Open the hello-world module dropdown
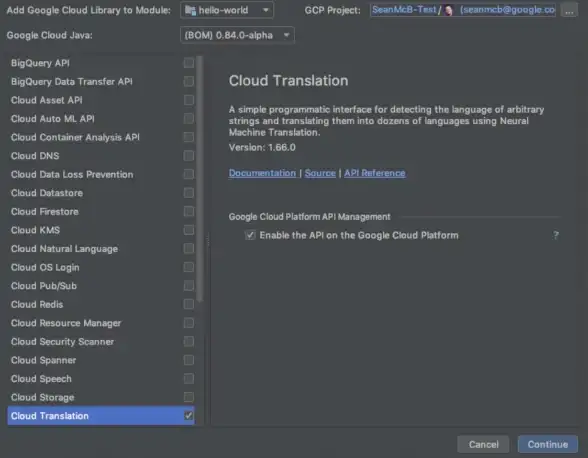Viewport: 588px width, 458px height. coord(226,10)
